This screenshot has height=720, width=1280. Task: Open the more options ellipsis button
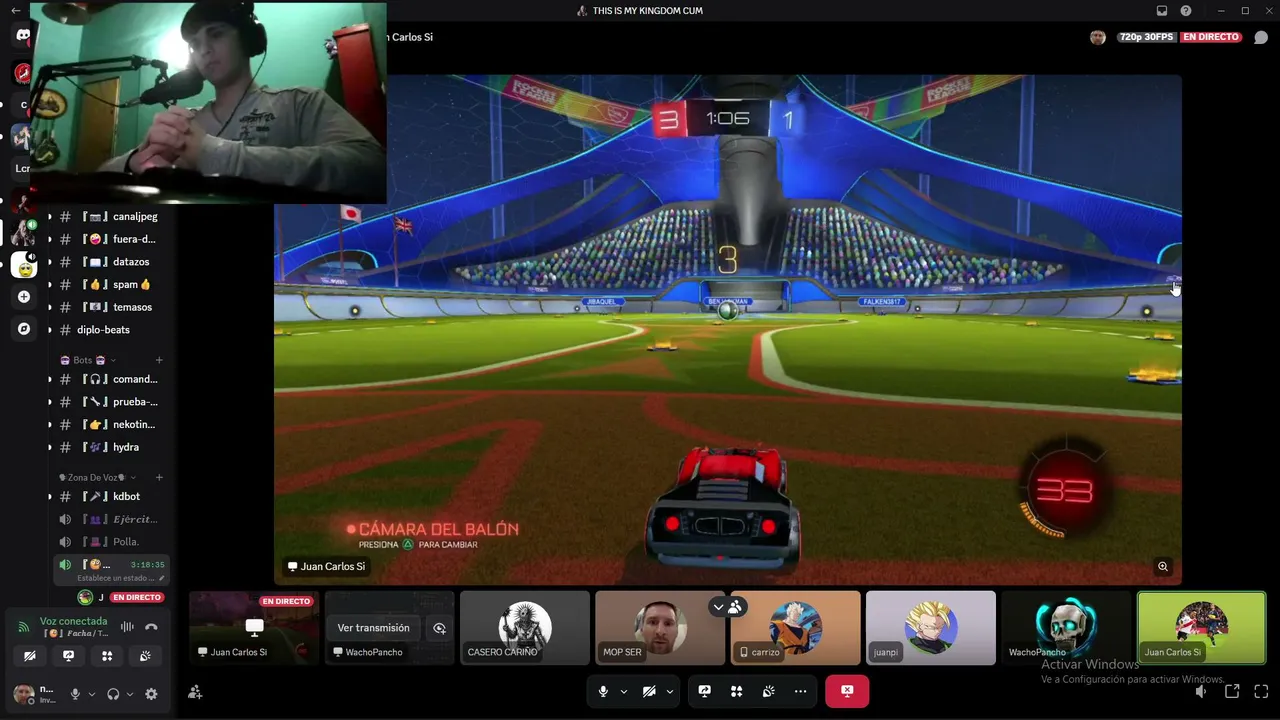[x=800, y=691]
